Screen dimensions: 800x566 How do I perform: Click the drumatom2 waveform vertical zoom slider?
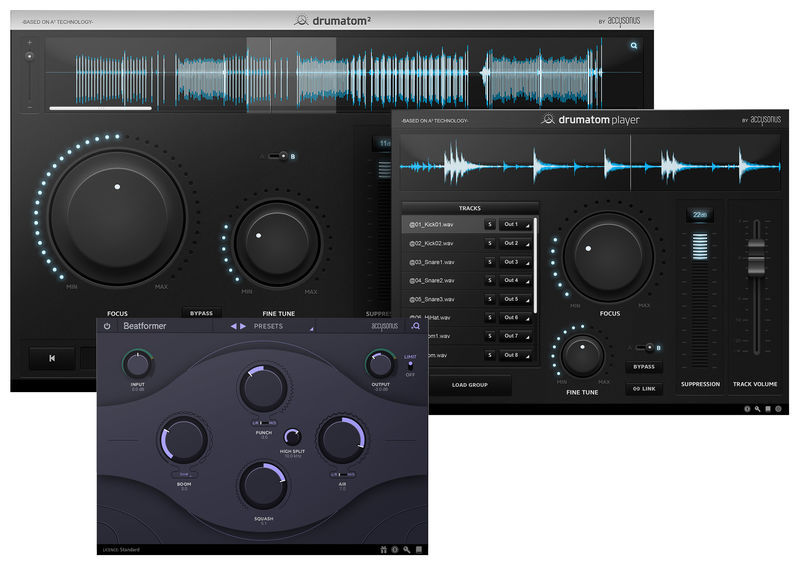[30, 76]
